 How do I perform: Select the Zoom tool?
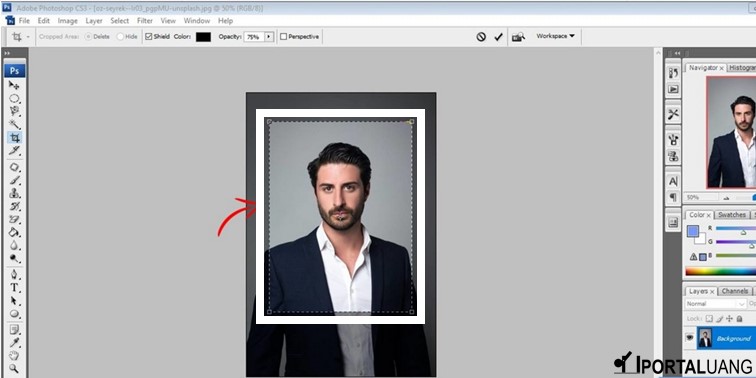[14, 369]
